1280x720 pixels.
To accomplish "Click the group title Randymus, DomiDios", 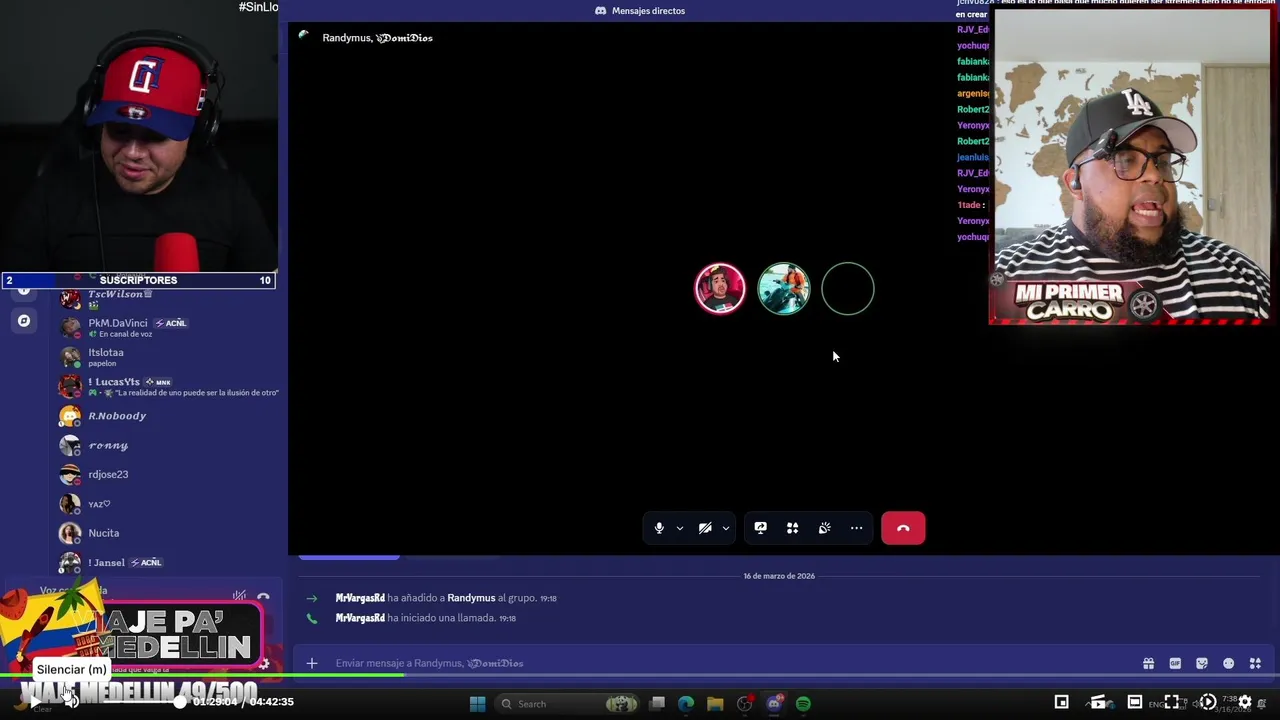I will (x=377, y=37).
